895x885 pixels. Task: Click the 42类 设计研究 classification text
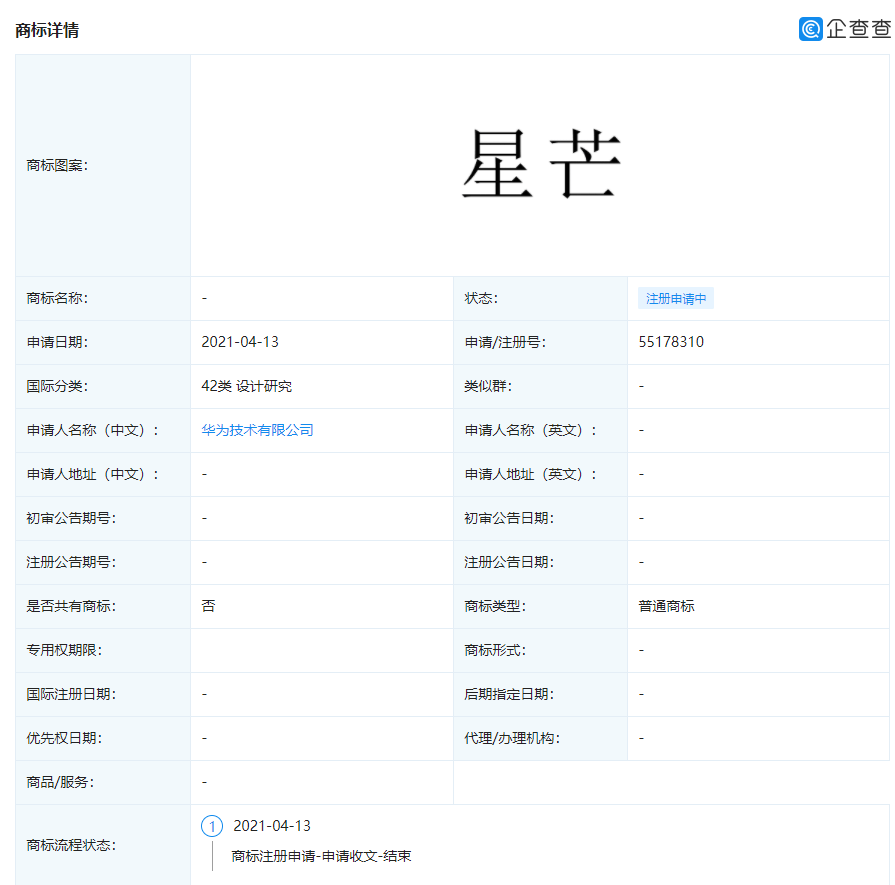tap(246, 386)
